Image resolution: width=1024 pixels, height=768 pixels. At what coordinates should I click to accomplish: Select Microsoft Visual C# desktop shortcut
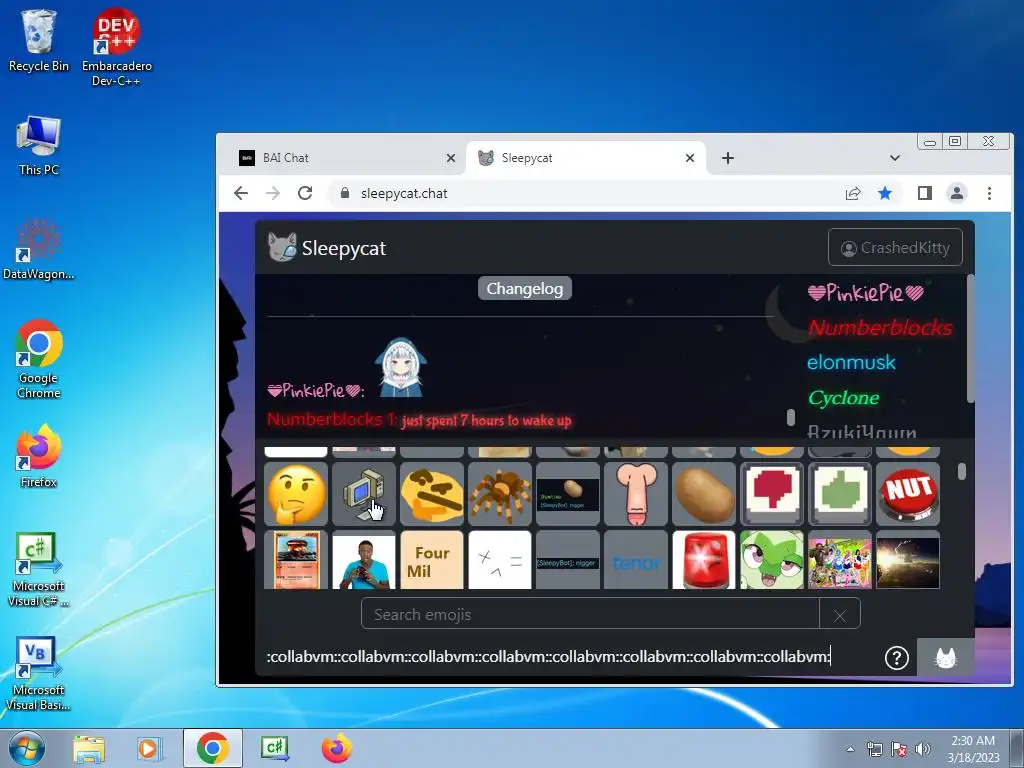[39, 569]
